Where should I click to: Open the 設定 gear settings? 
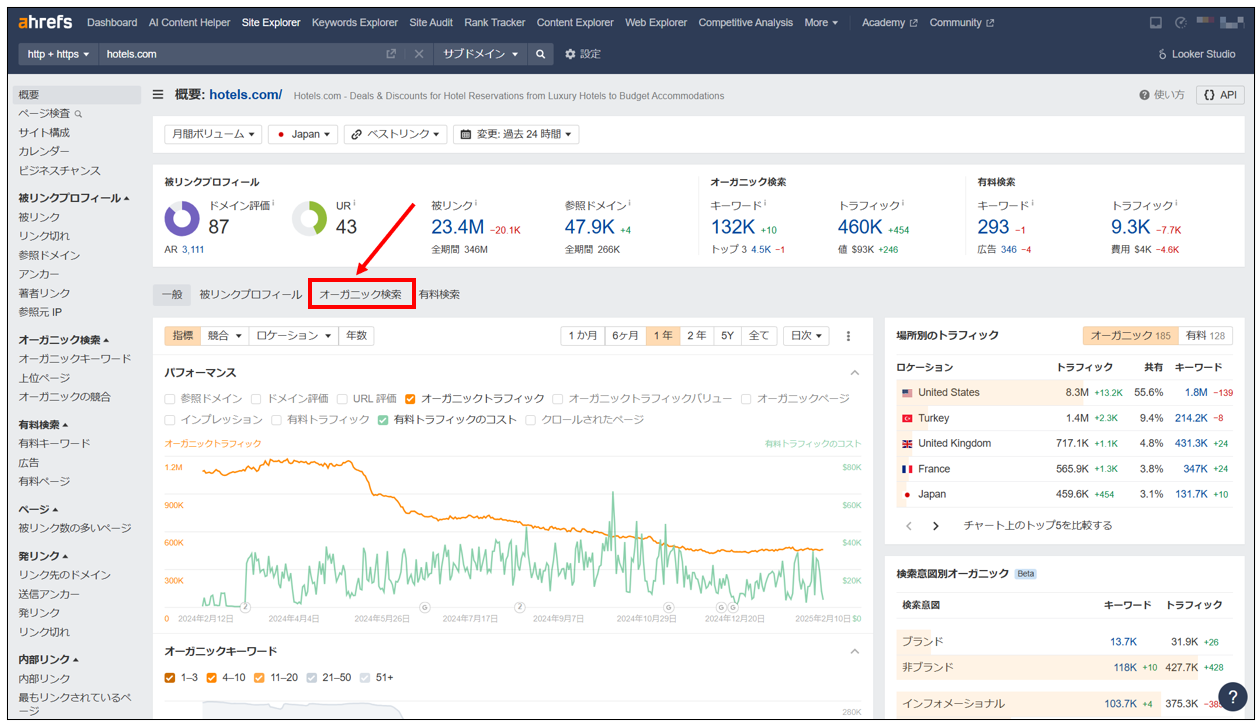coord(583,54)
